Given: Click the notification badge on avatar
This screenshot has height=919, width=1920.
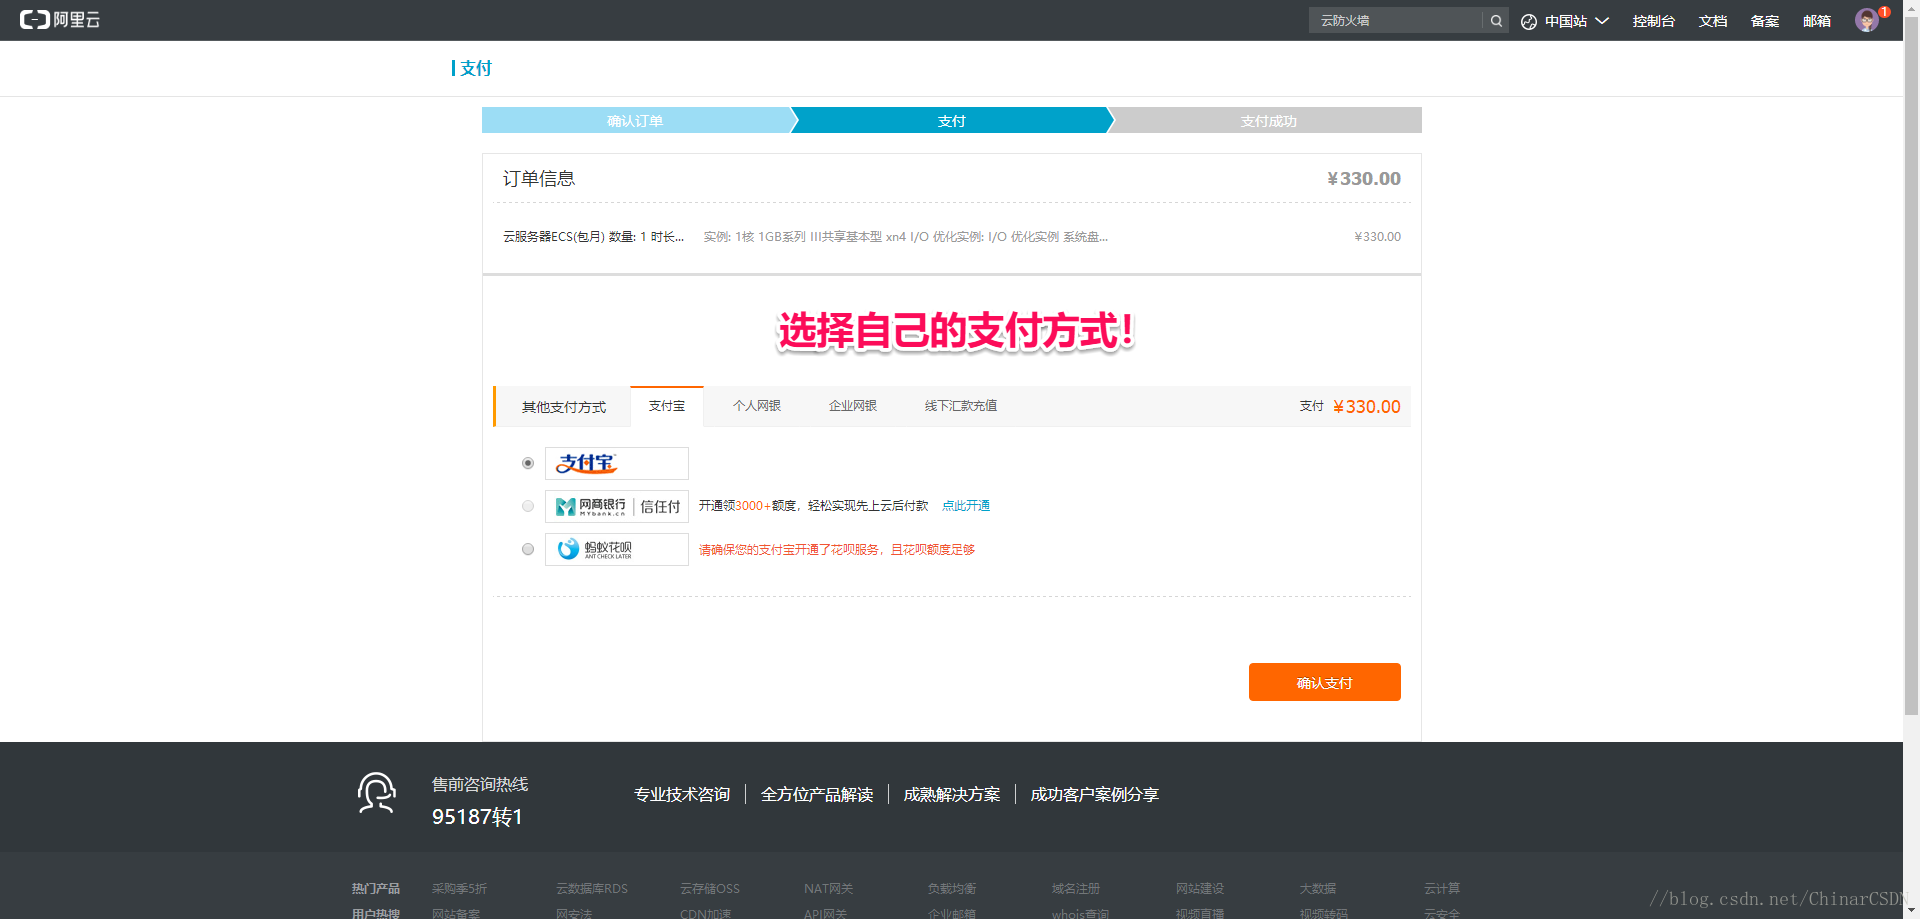Looking at the screenshot, I should click(1884, 12).
